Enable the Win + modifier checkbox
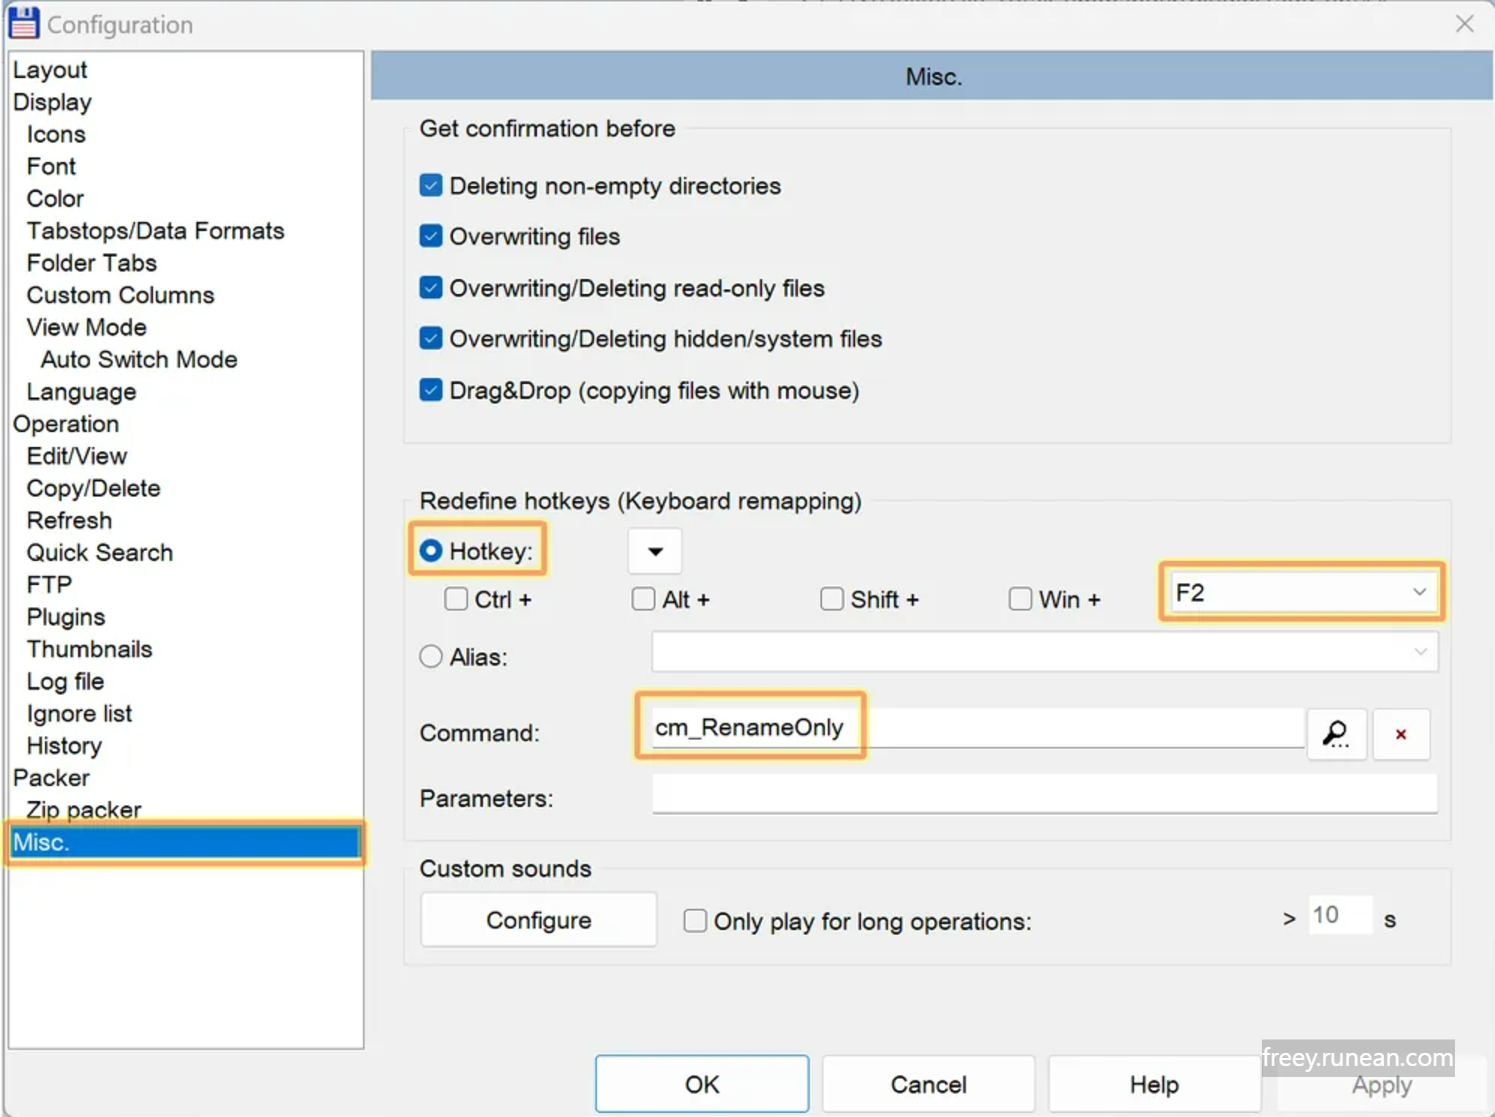 click(1020, 599)
